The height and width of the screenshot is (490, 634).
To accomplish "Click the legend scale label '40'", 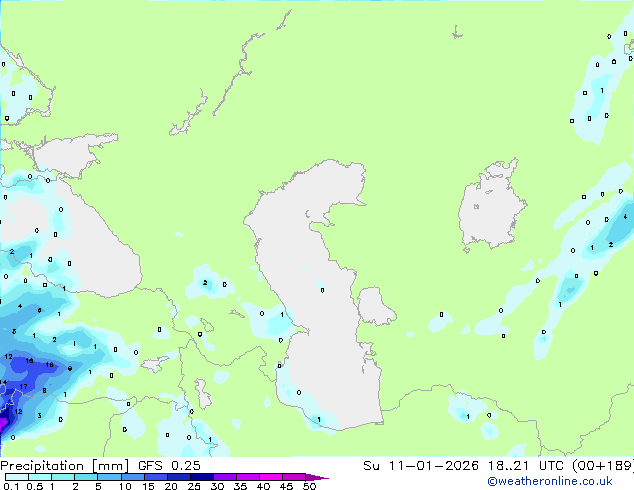I will tap(263, 486).
